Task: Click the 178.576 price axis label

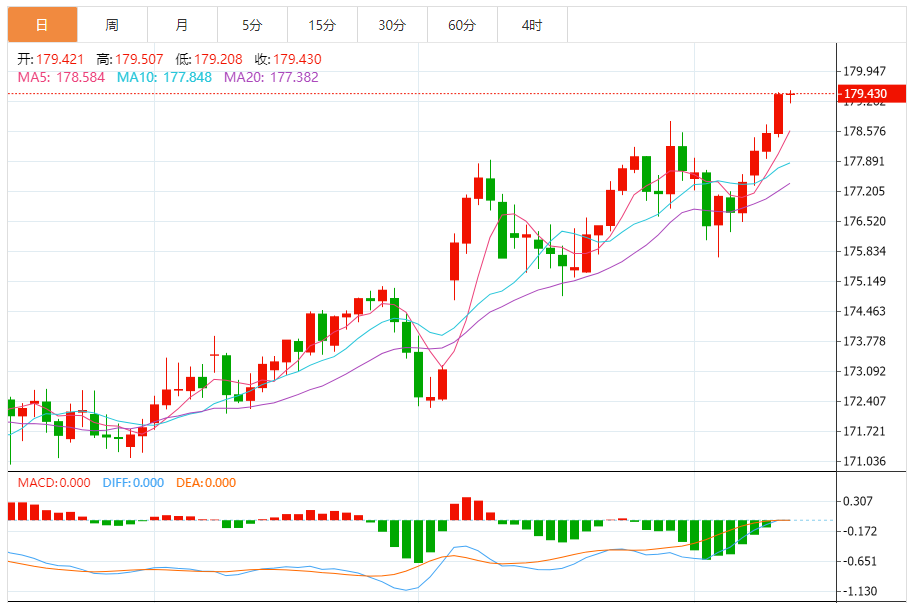Action: pyautogui.click(x=865, y=132)
